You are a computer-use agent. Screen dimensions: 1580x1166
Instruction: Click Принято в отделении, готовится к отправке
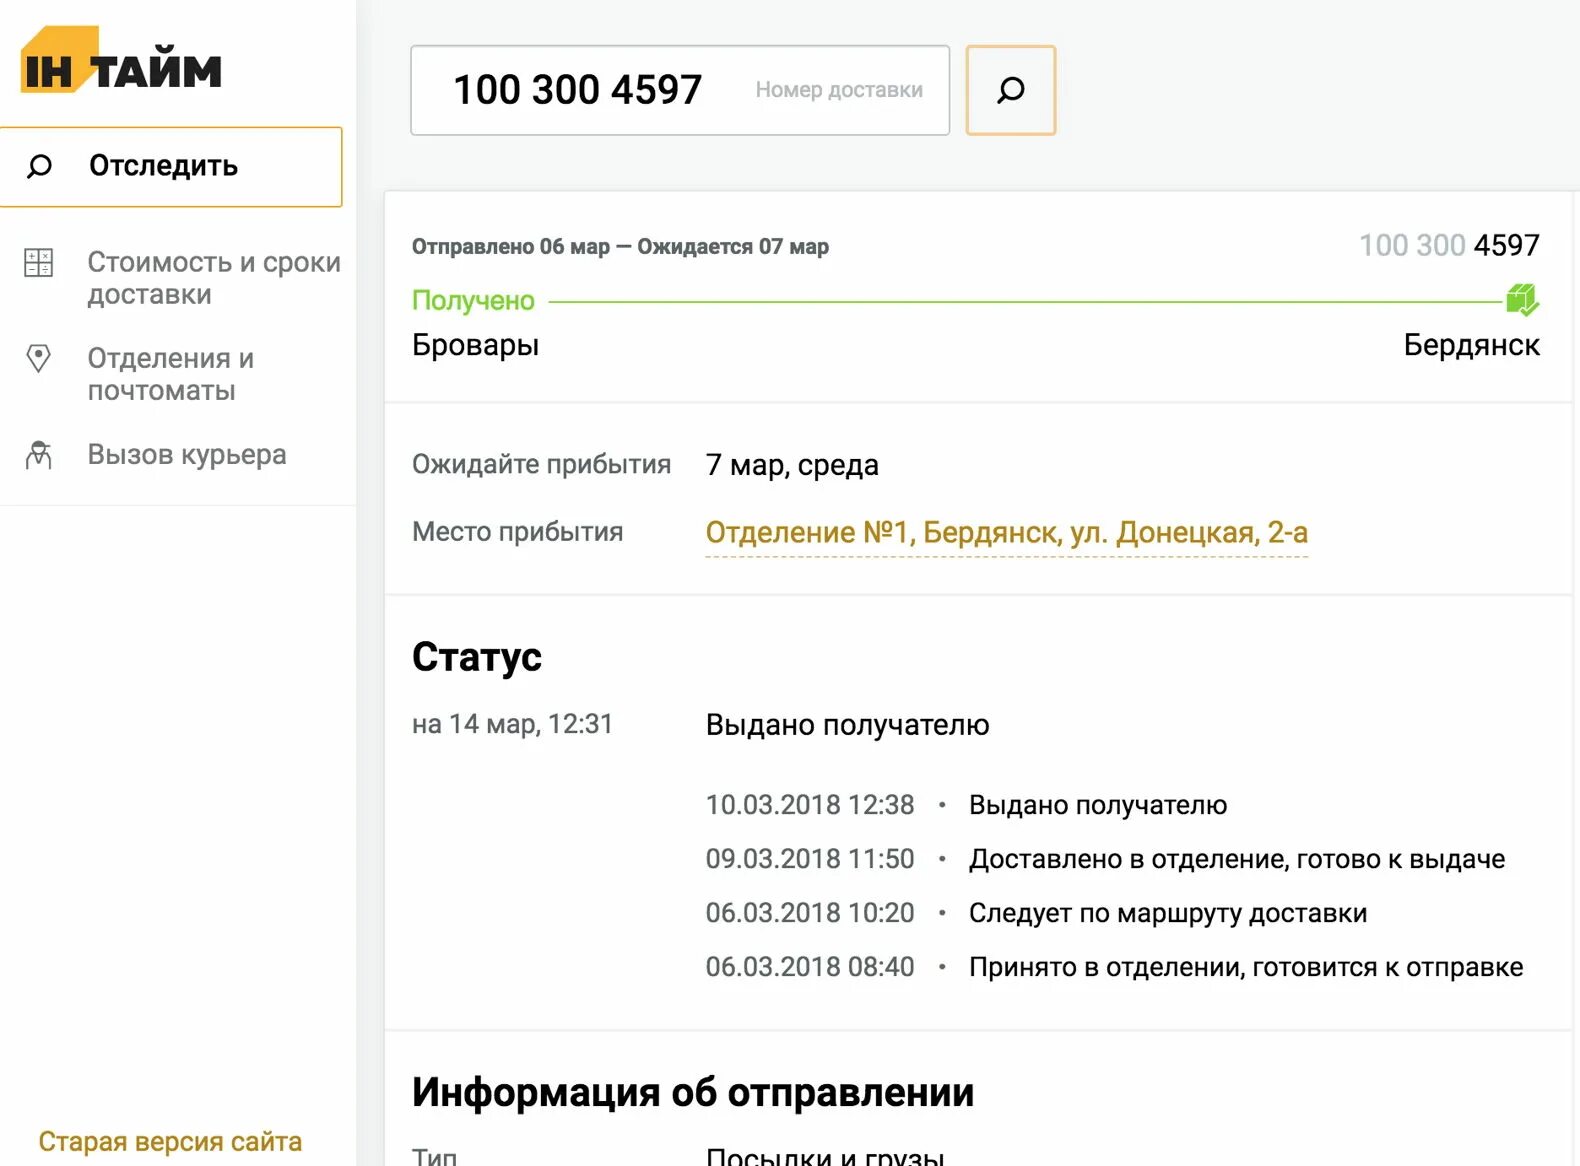pyautogui.click(x=1246, y=968)
